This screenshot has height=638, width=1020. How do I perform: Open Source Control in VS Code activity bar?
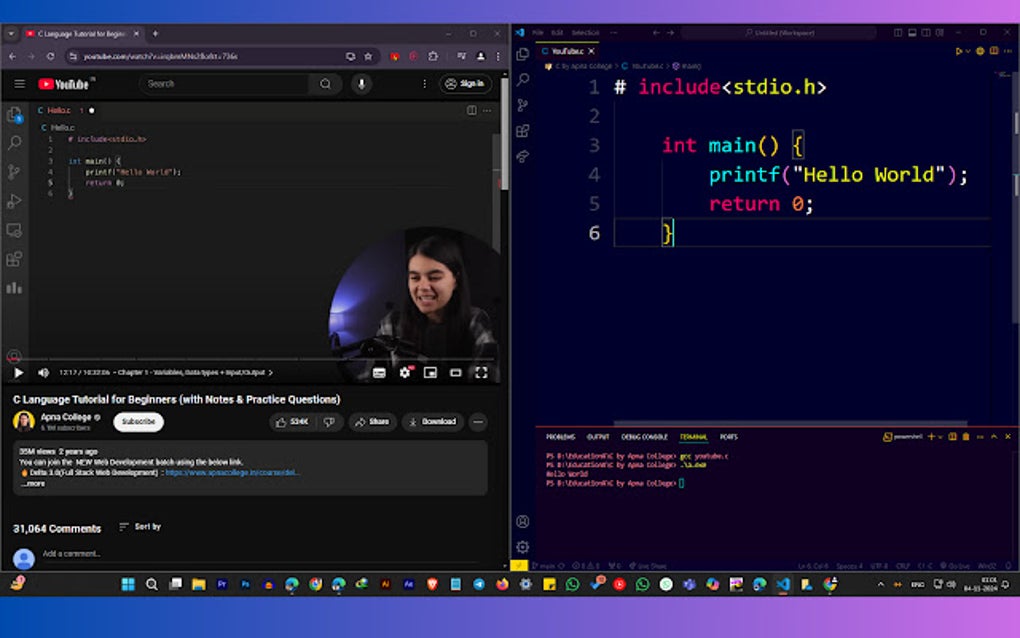pos(522,105)
